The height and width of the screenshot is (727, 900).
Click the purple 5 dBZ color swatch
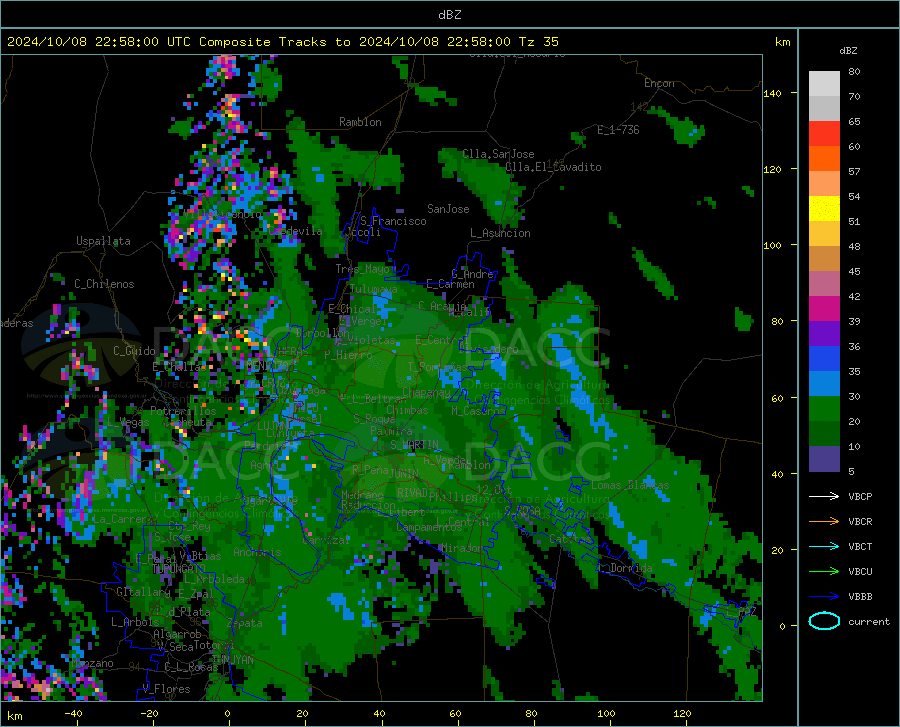[824, 459]
